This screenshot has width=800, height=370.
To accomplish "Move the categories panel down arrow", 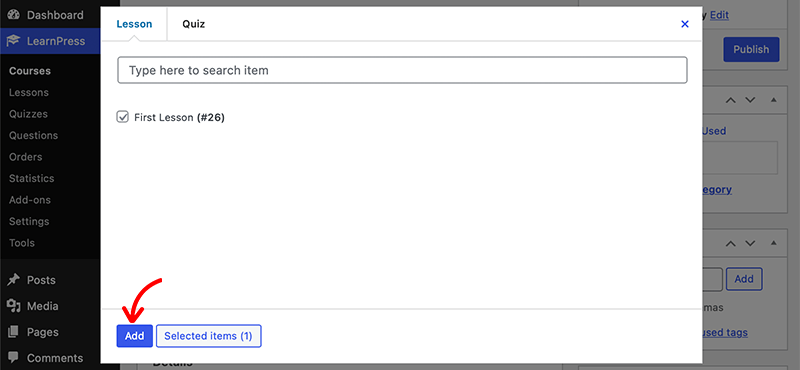I will pyautogui.click(x=749, y=100).
